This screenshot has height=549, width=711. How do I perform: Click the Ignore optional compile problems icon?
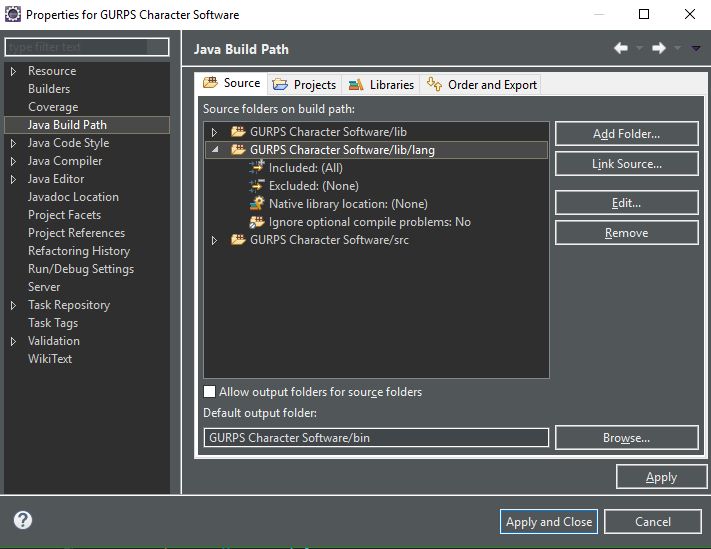click(257, 221)
